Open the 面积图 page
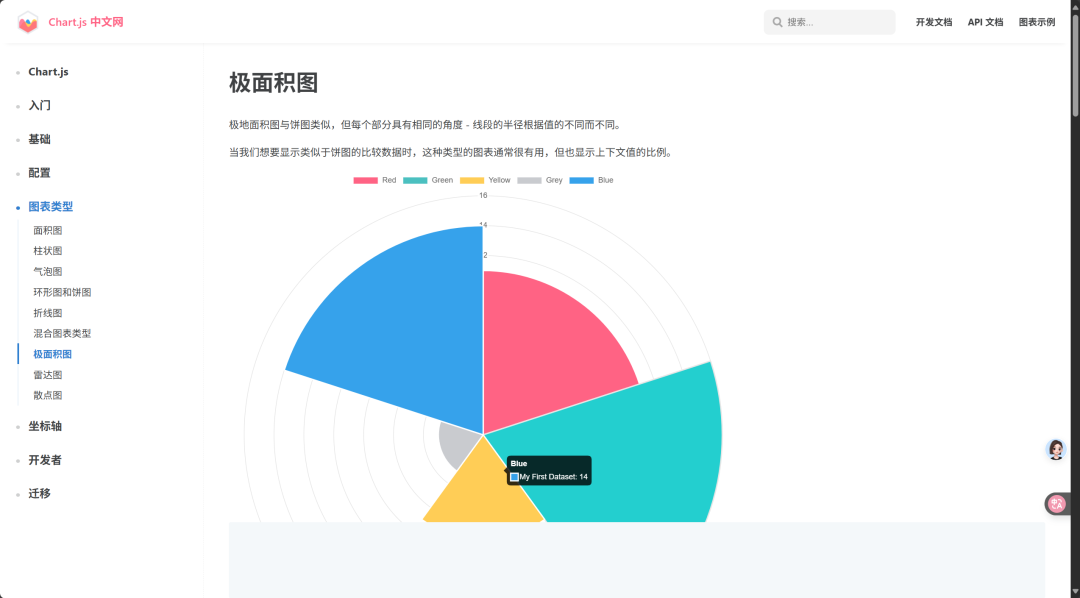Screen dimensions: 1080x598 click(48, 230)
